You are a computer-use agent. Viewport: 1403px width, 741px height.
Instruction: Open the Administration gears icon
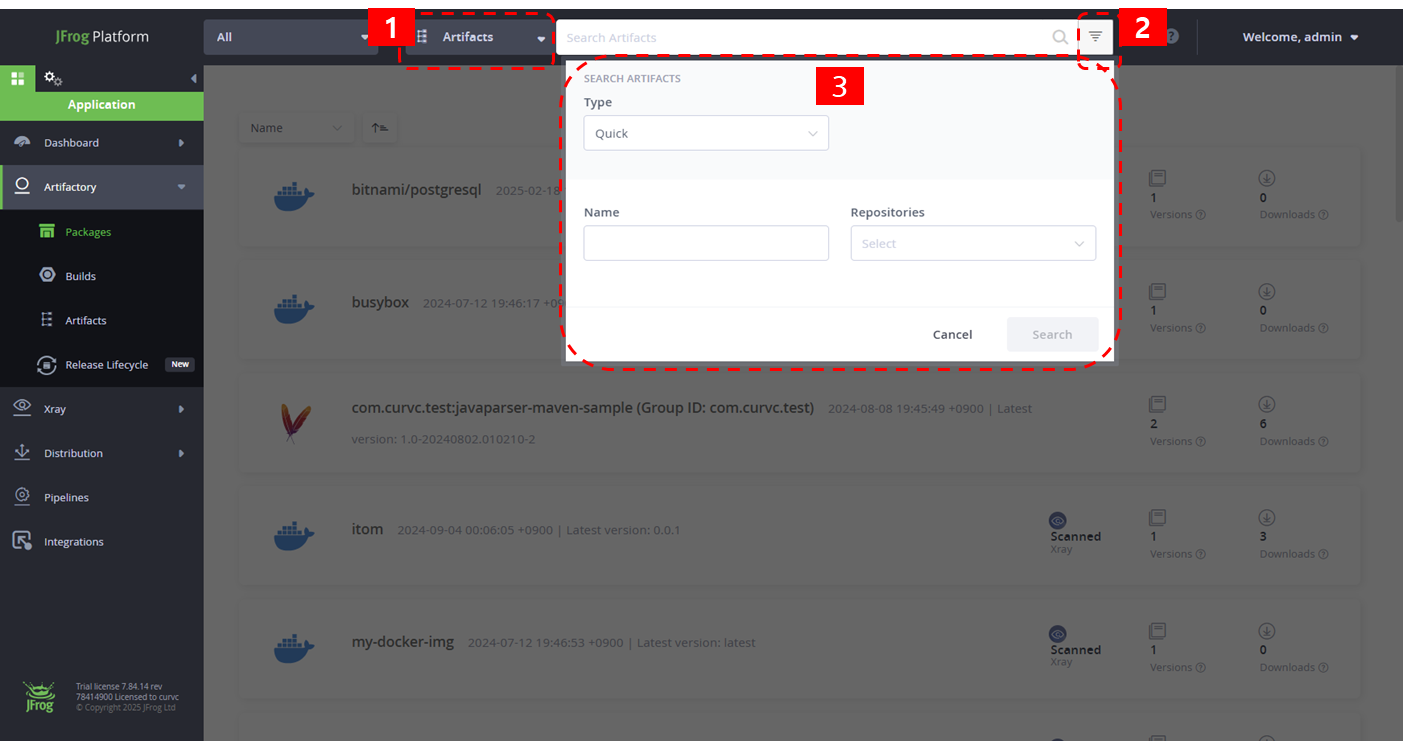point(53,78)
